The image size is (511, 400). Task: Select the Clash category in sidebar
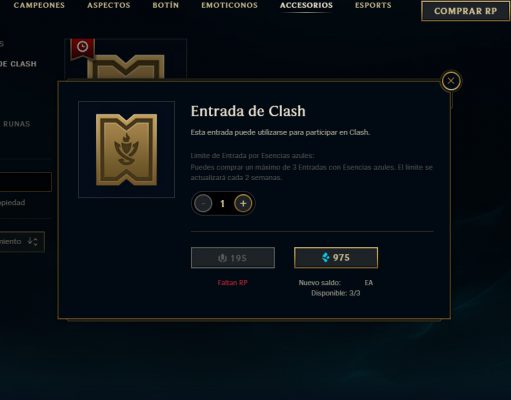18,64
